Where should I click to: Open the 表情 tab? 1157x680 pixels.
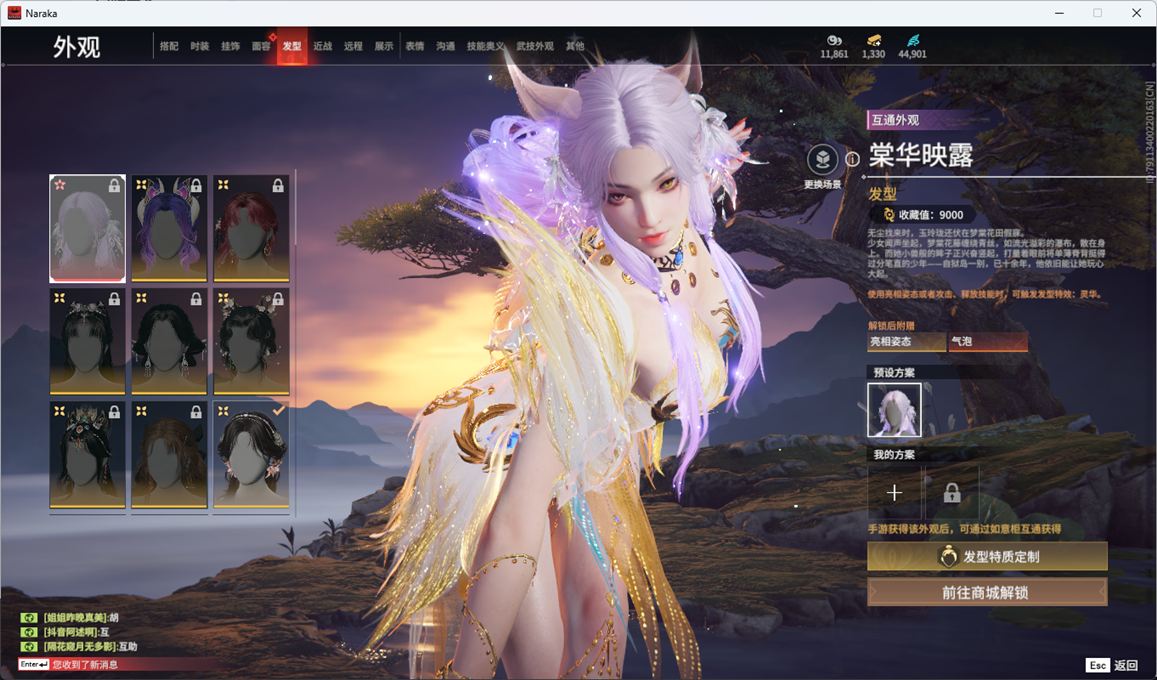(x=415, y=46)
